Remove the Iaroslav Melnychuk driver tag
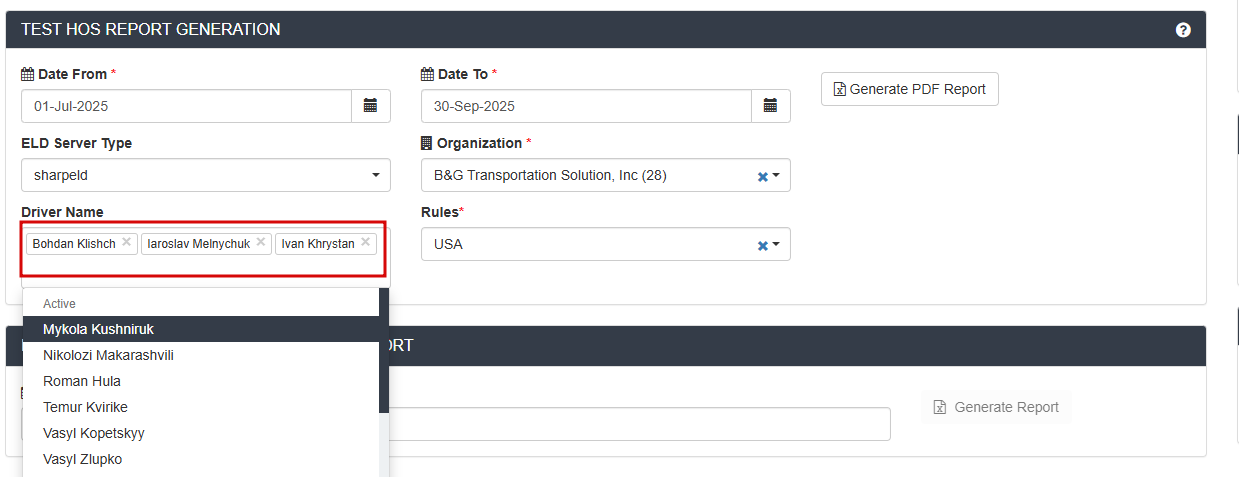This screenshot has height=477, width=1239. (x=261, y=242)
